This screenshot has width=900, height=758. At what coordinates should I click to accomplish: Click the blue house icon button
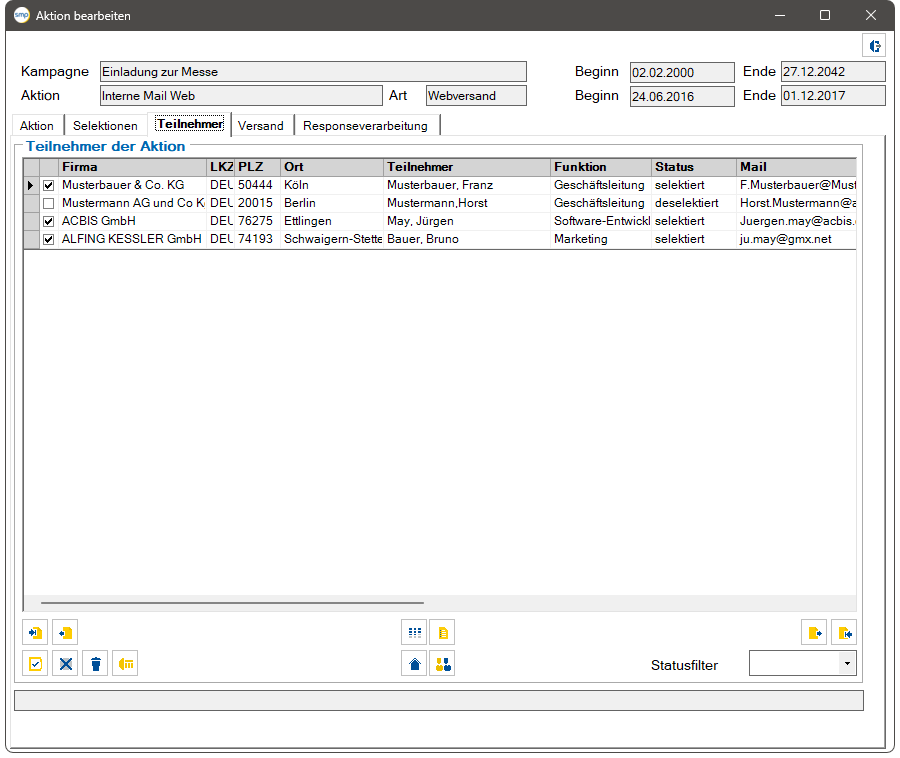pyautogui.click(x=414, y=664)
